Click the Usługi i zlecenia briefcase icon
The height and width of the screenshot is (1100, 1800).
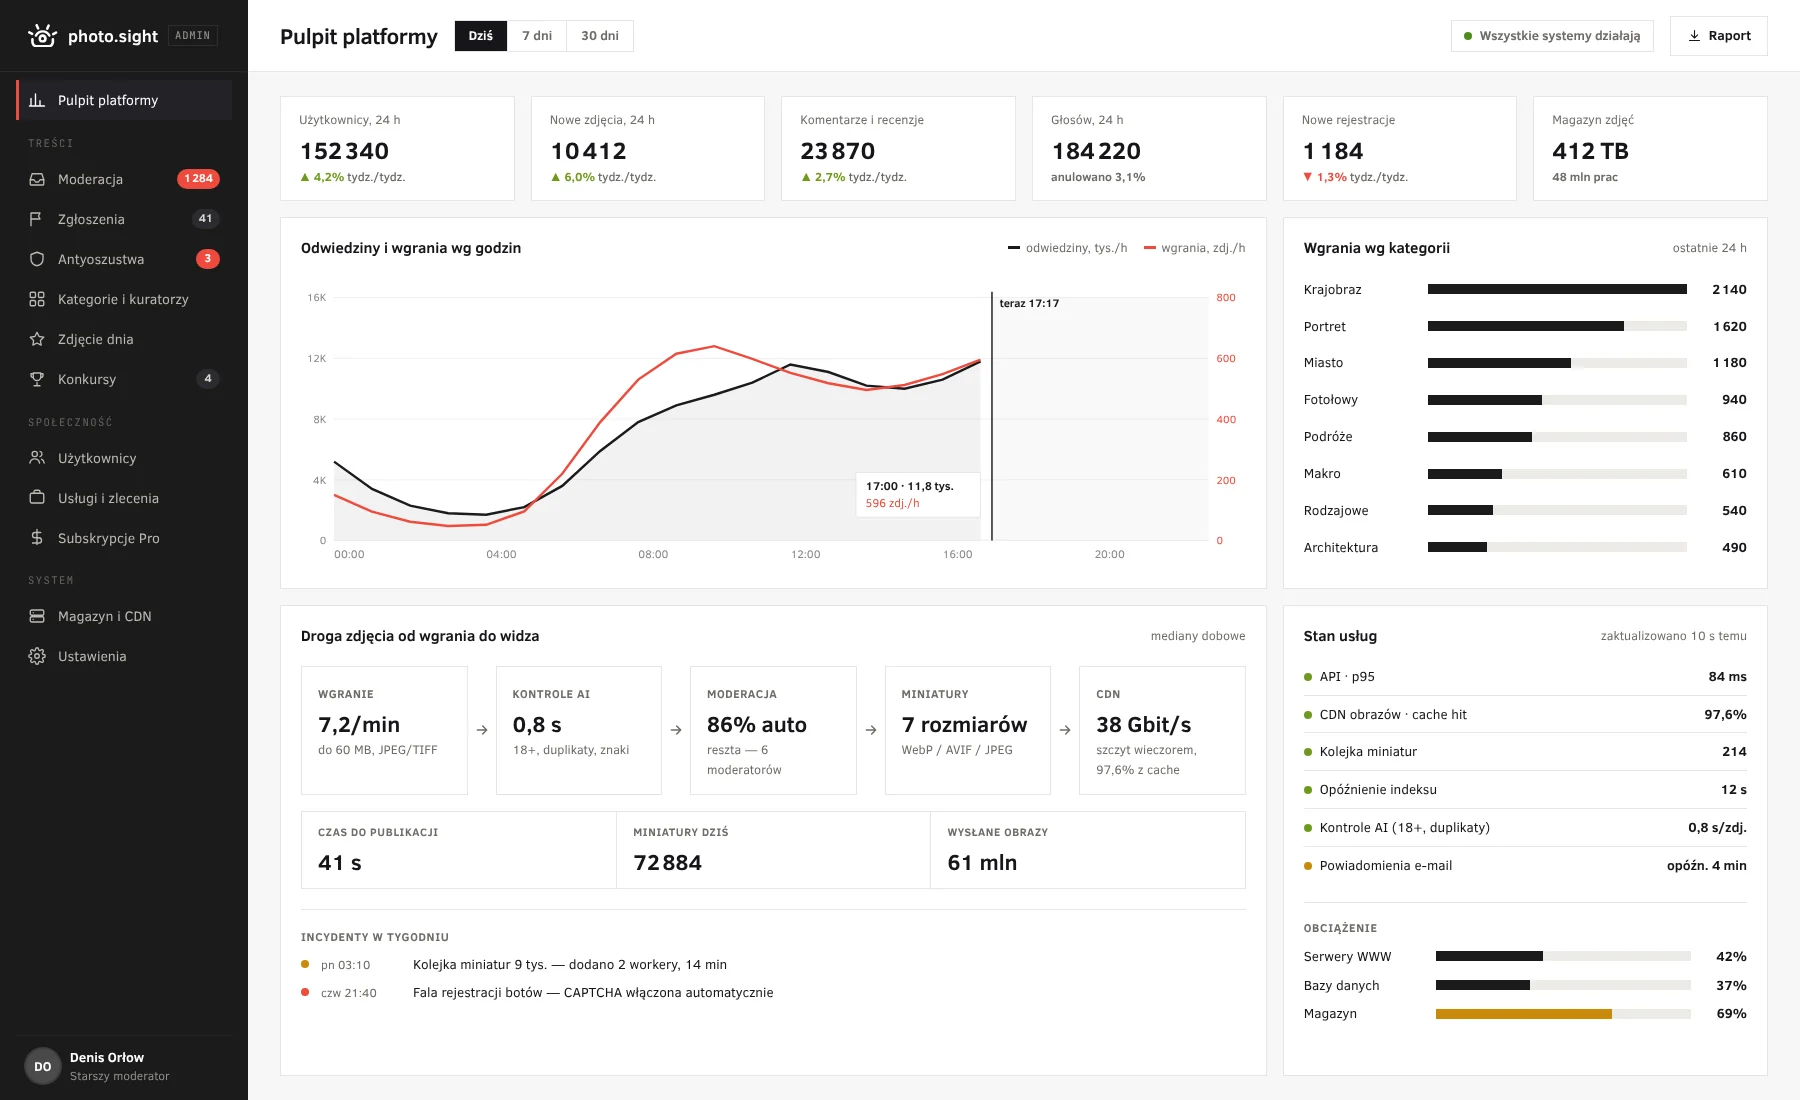[x=37, y=498]
